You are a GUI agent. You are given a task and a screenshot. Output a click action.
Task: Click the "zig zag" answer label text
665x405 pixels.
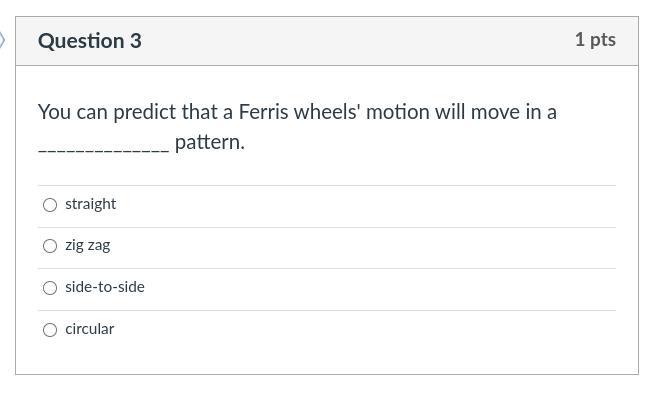point(87,245)
